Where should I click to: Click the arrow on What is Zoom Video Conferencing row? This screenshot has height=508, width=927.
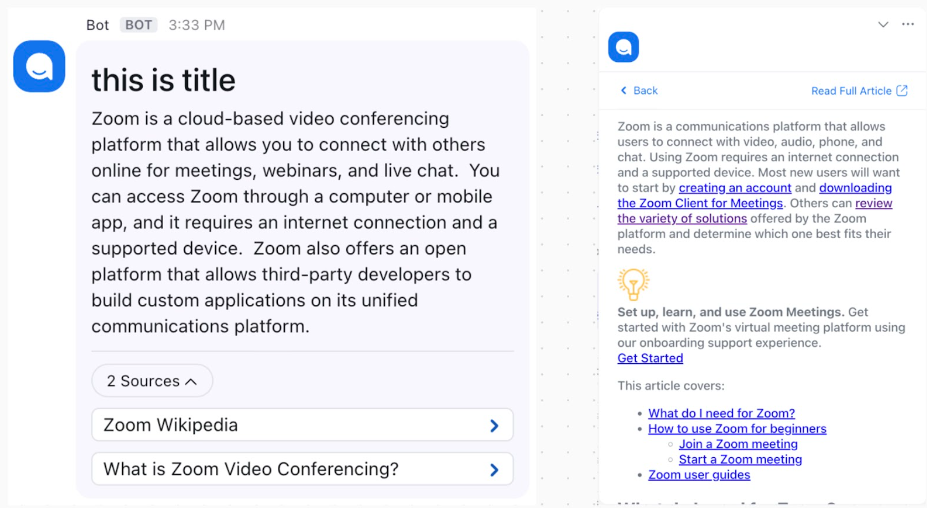point(494,470)
